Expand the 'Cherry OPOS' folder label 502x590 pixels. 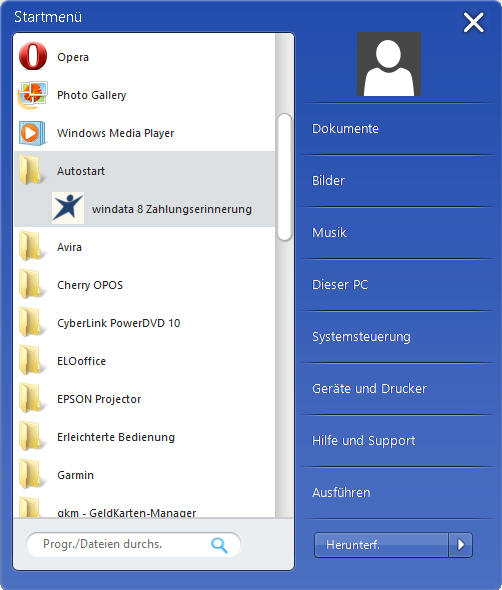pos(90,285)
